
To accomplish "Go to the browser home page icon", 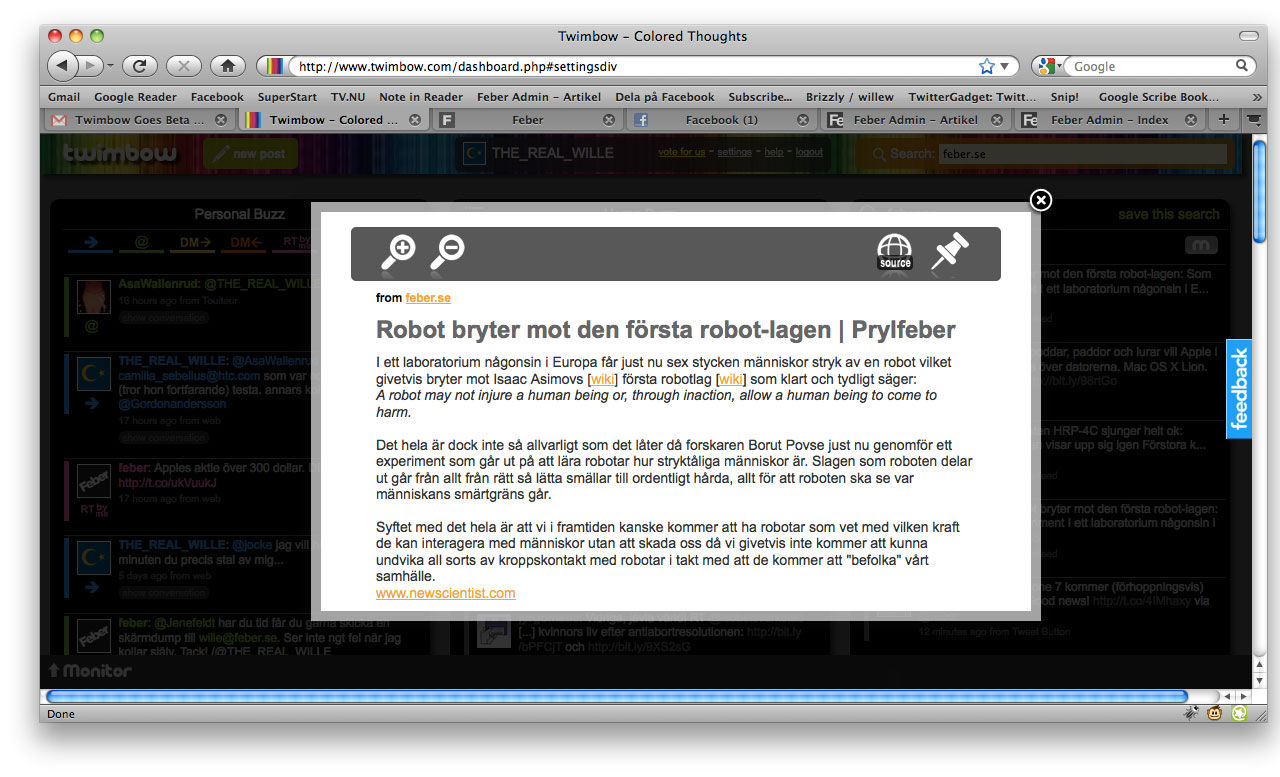I will (x=227, y=66).
